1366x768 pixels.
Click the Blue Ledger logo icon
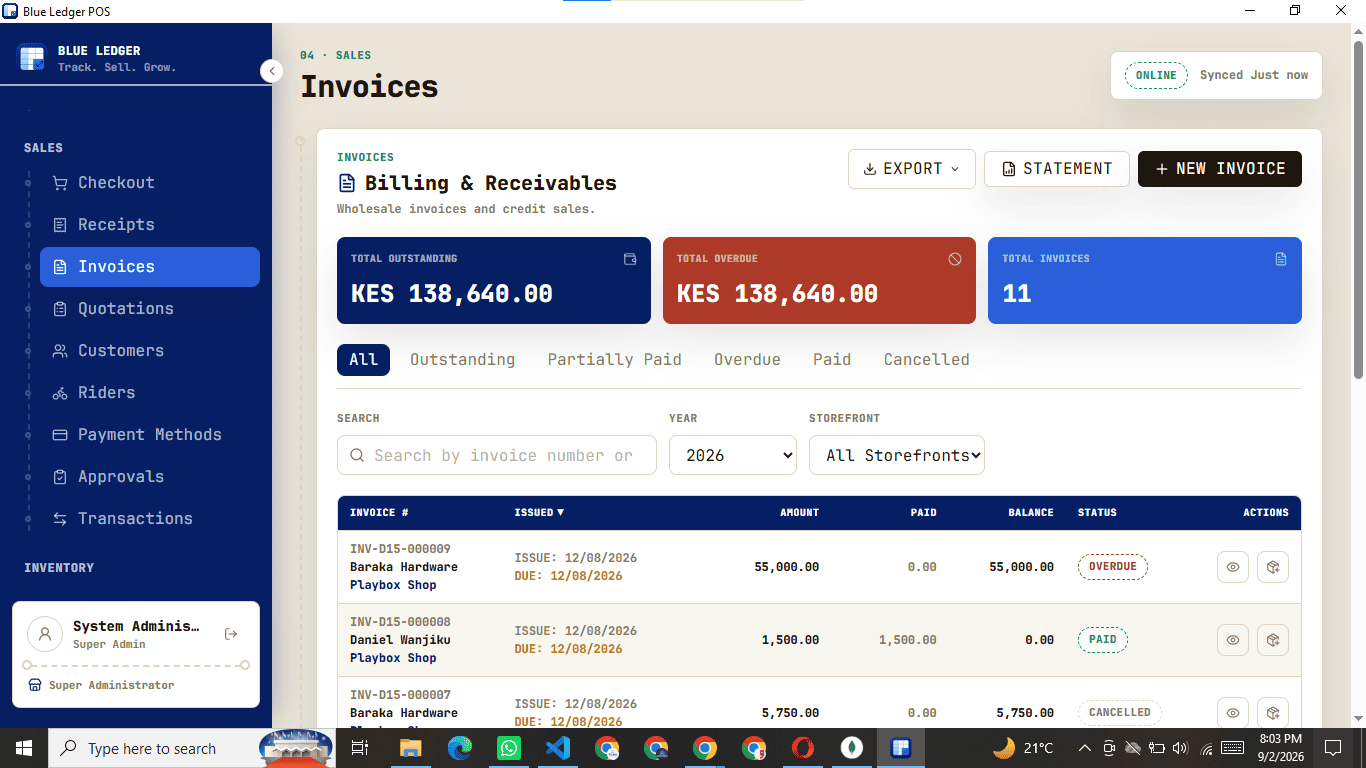pos(32,58)
